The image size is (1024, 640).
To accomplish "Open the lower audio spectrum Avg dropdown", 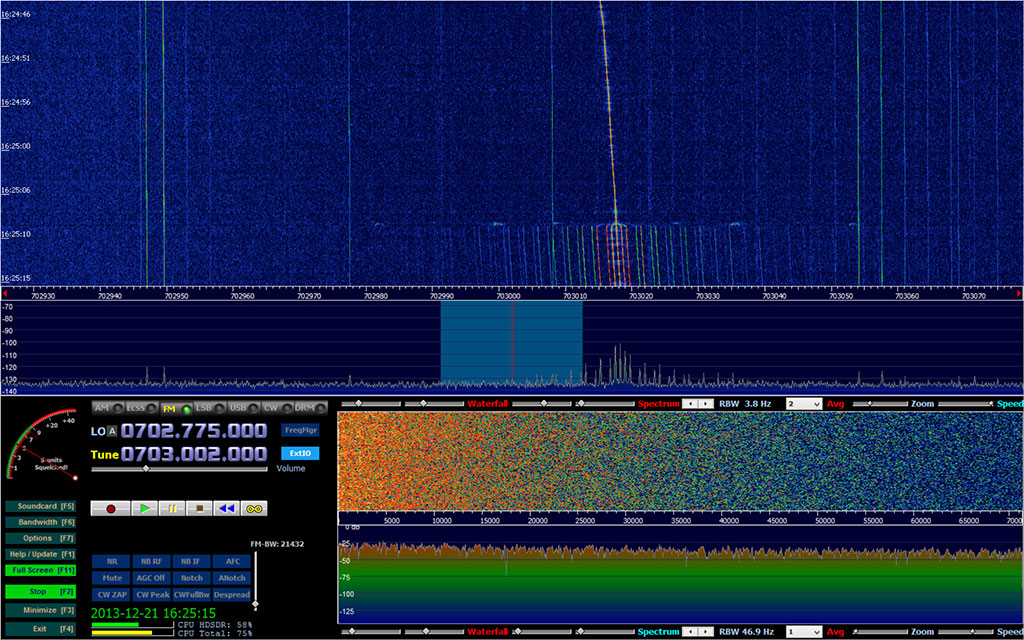I will coord(804,632).
